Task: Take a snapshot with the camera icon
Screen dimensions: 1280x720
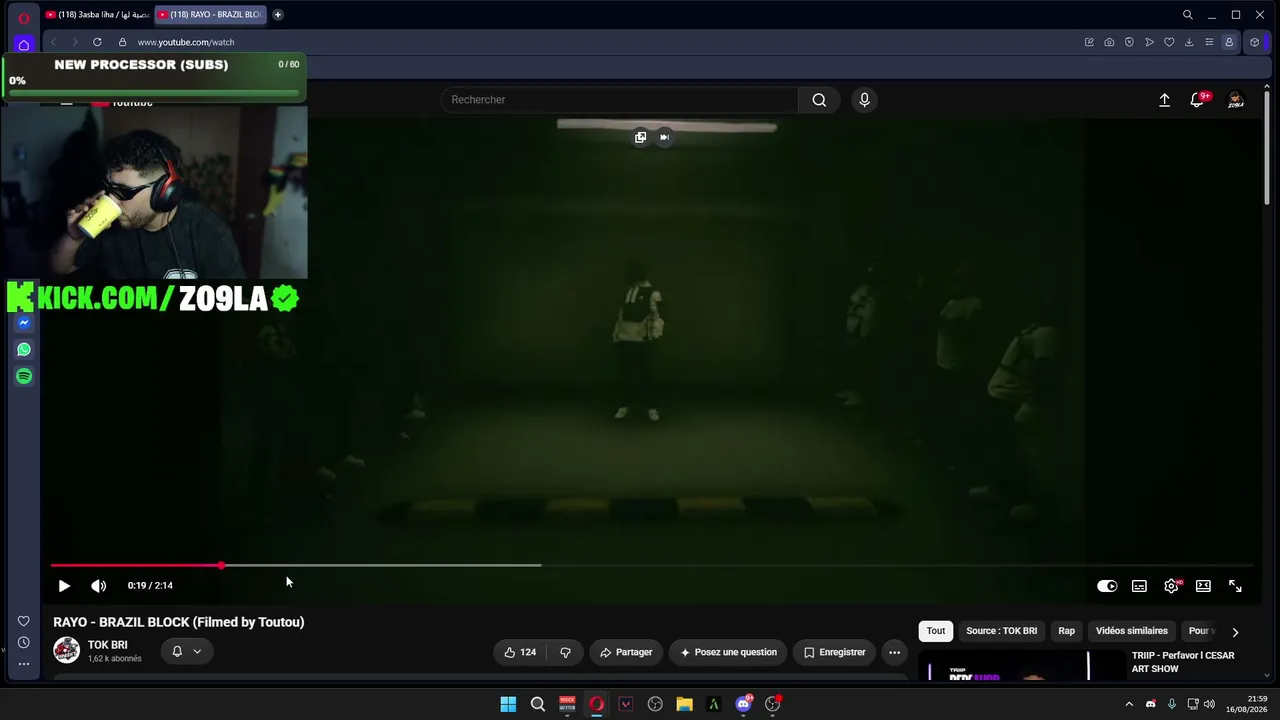Action: pyautogui.click(x=1109, y=42)
